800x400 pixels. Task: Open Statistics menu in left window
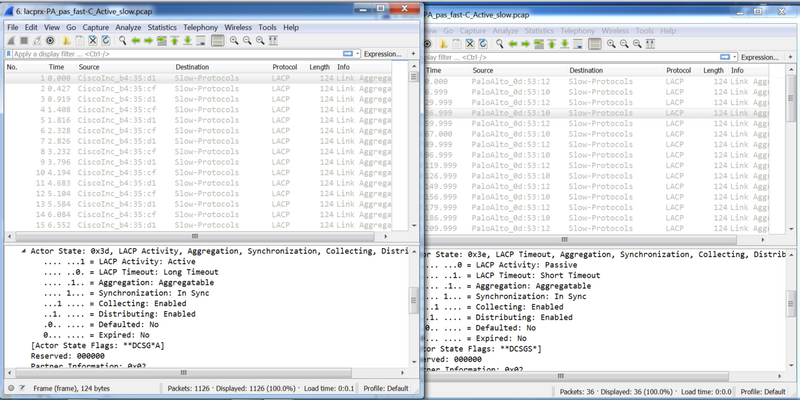coord(162,27)
